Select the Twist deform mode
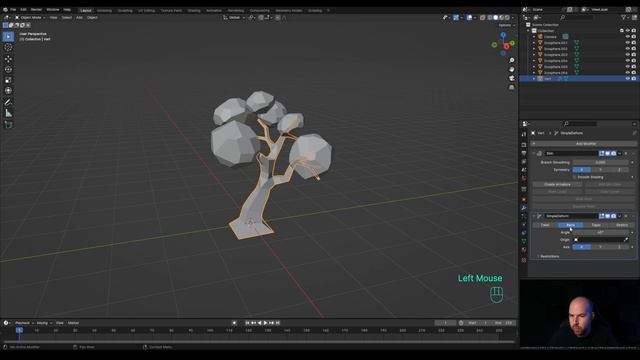Image resolution: width=640 pixels, height=360 pixels. point(545,225)
